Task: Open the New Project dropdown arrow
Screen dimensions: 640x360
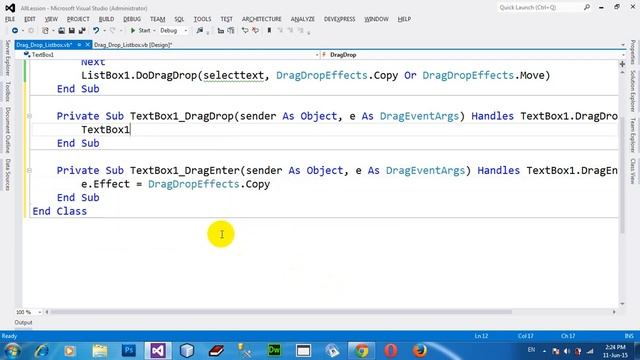Action: click(x=53, y=31)
